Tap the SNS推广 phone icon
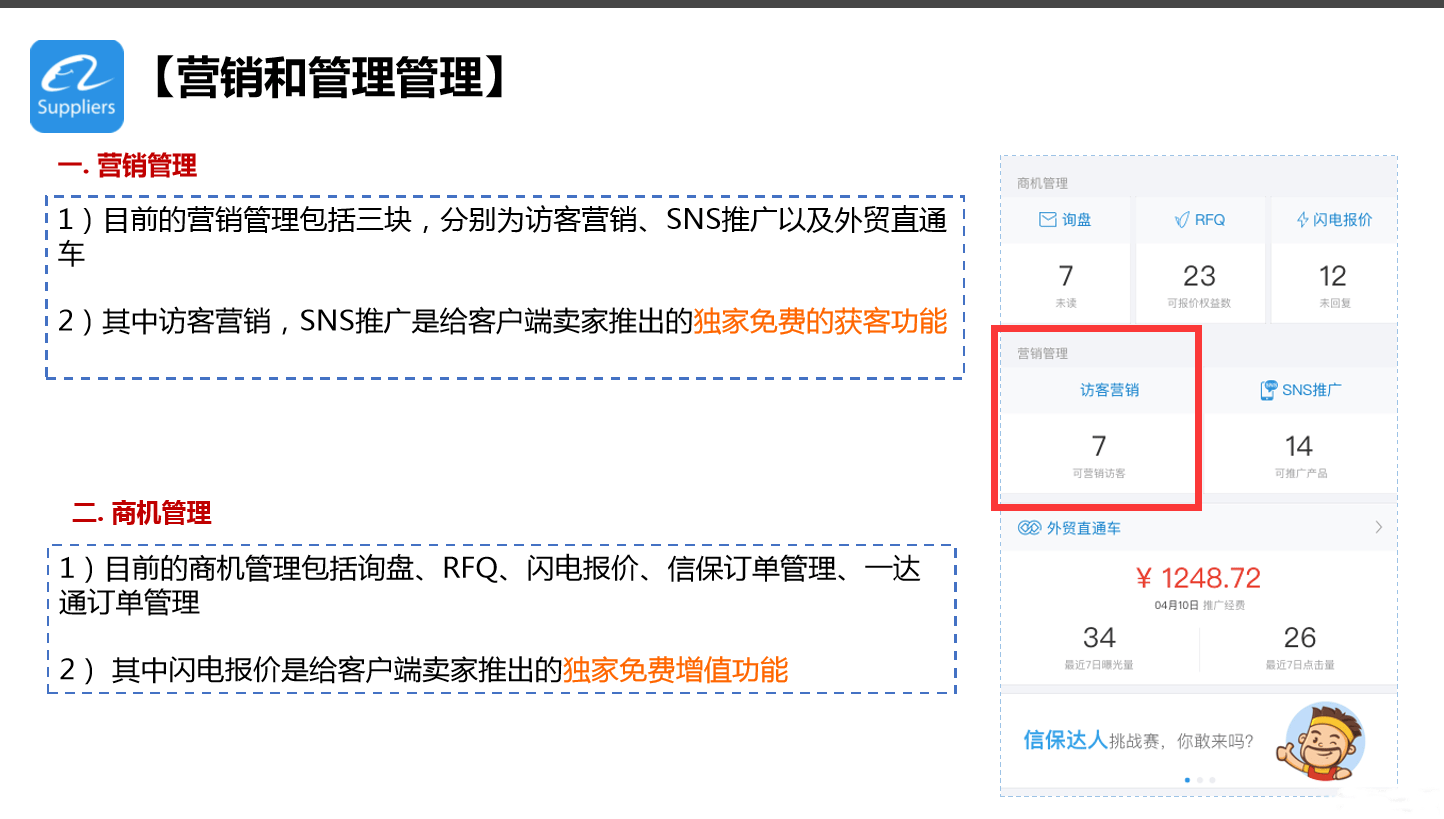 coord(1268,390)
